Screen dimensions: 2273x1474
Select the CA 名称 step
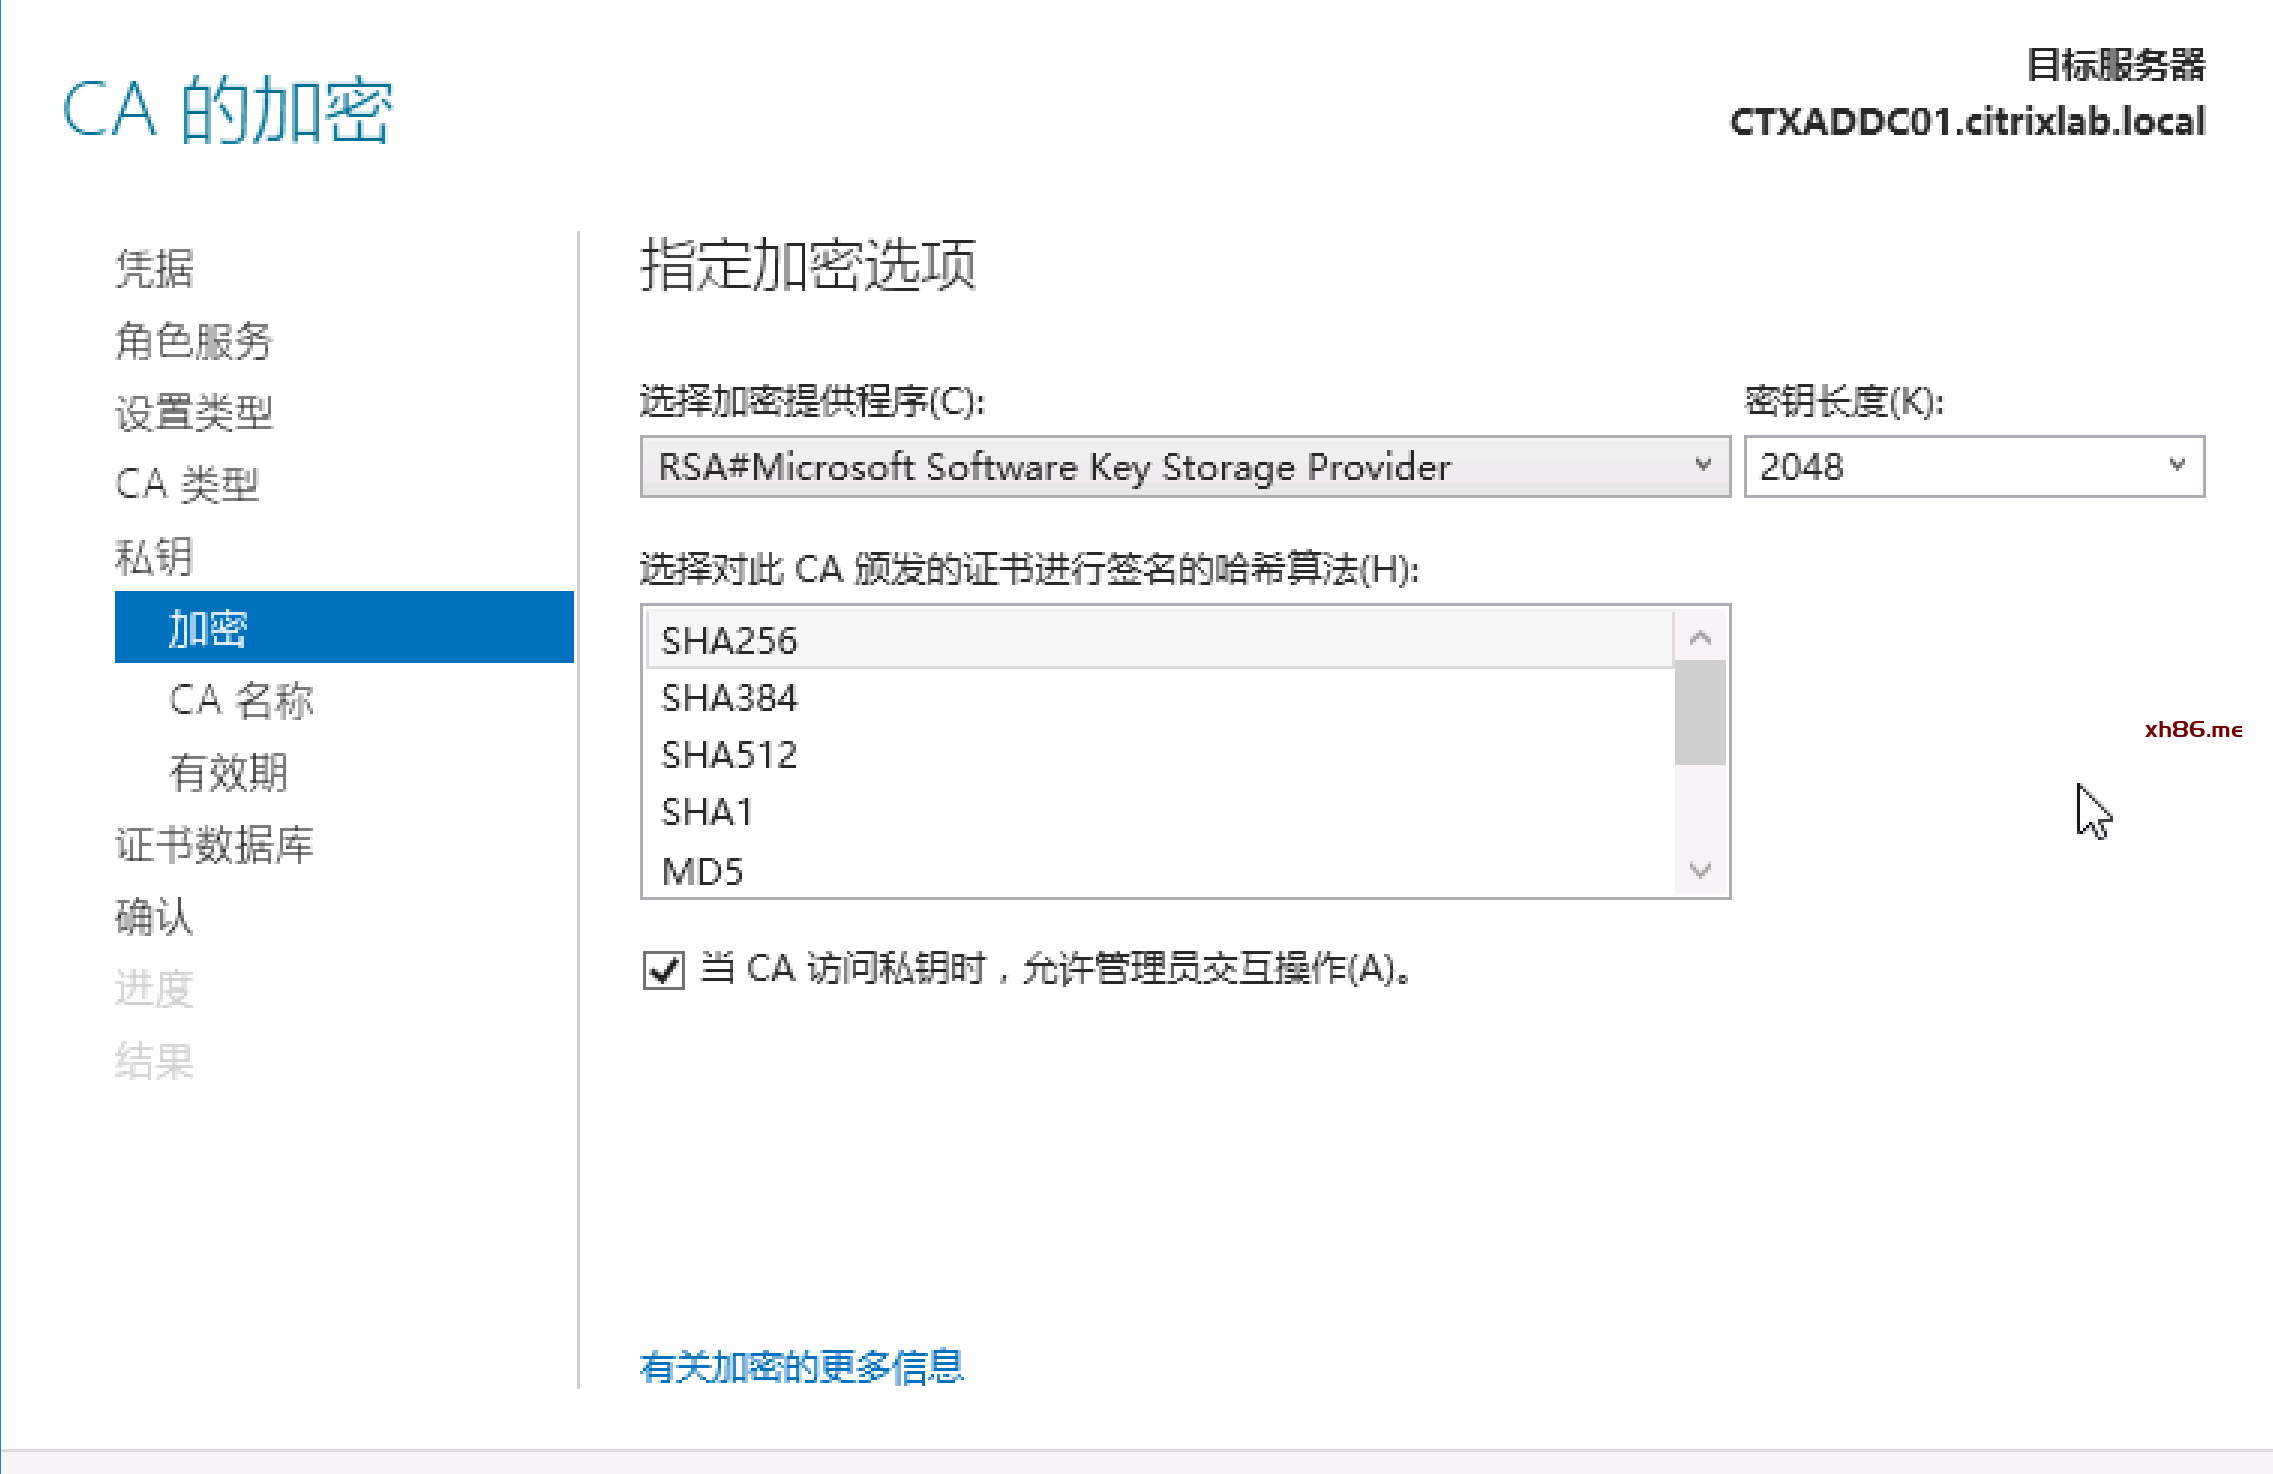click(241, 700)
